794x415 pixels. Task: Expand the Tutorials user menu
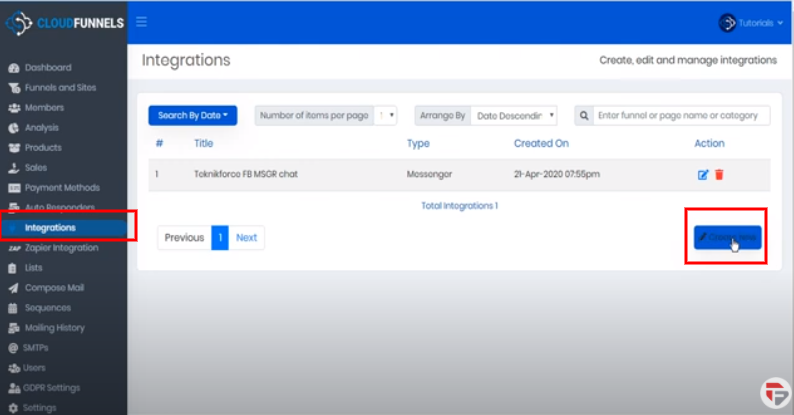(751, 22)
